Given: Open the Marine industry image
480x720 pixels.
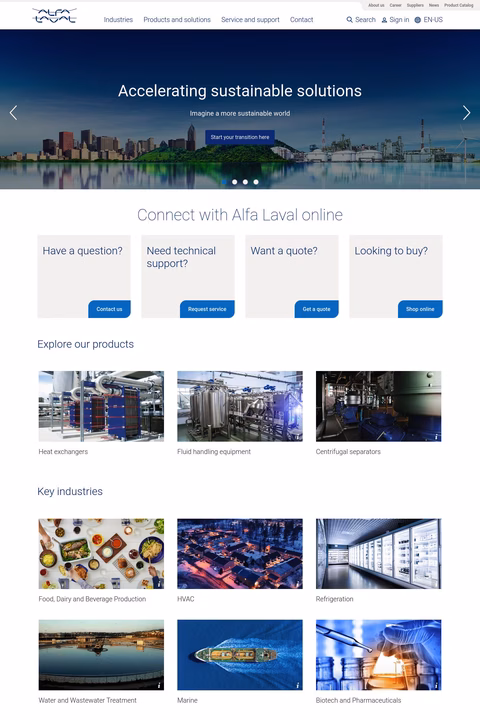Looking at the screenshot, I should tap(240, 655).
